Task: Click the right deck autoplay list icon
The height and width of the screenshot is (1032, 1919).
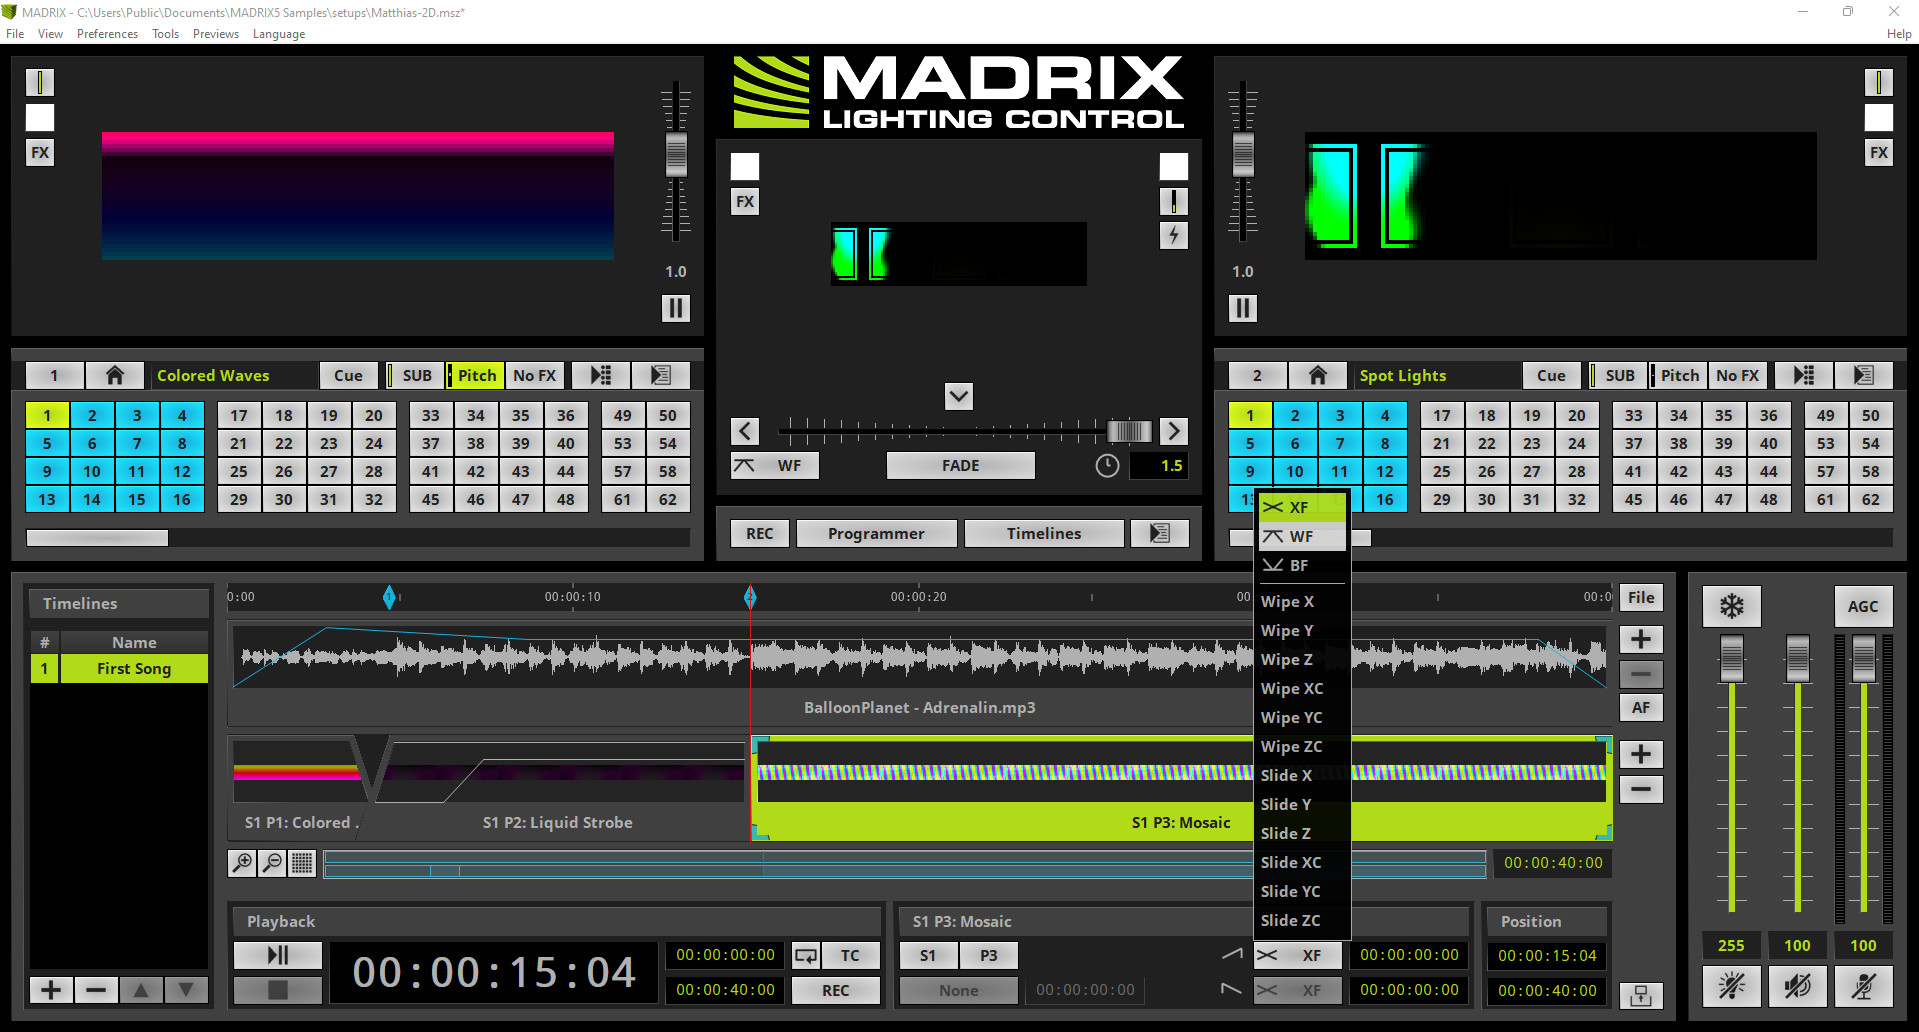Action: coord(1803,375)
